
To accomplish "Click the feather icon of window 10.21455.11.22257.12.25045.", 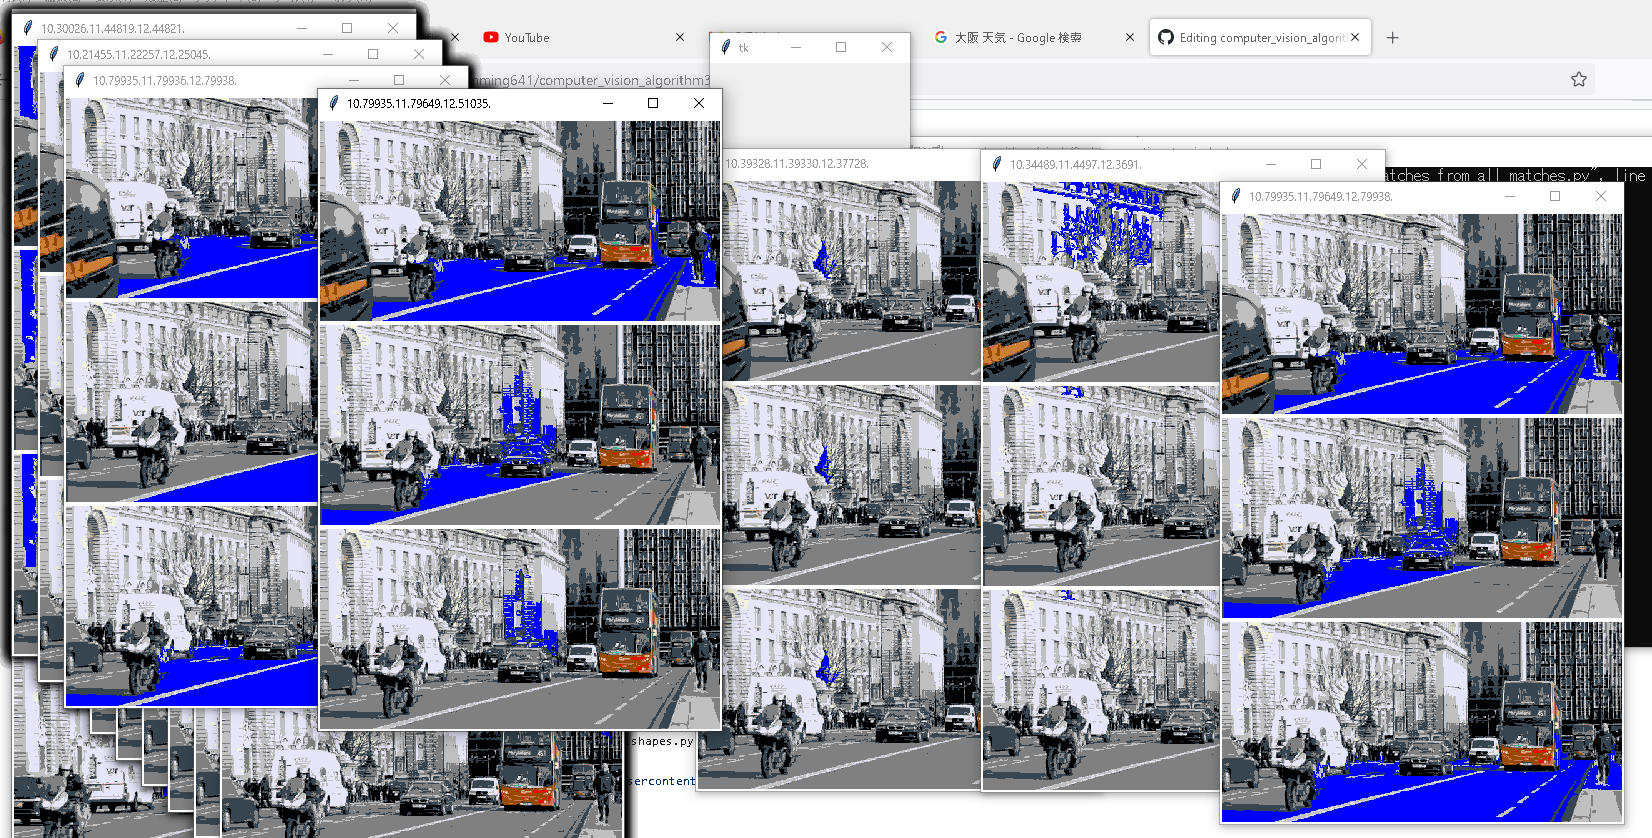I will [54, 54].
